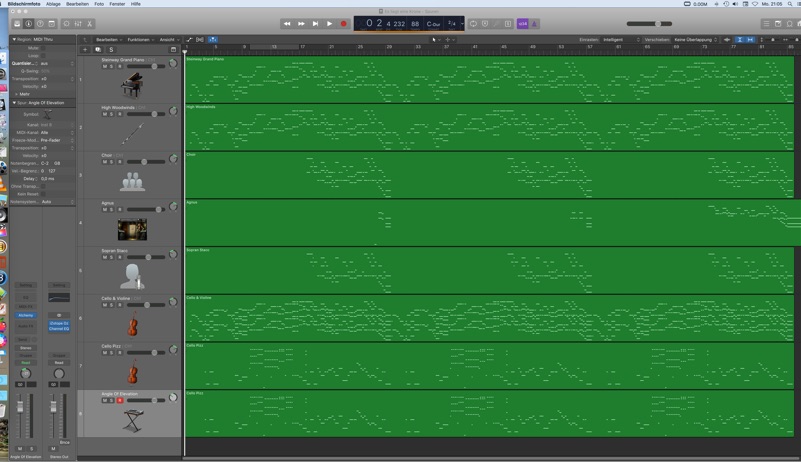Screen dimensions: 801x462
Task: Open the Ansicht dropdown menu
Action: click(x=169, y=39)
